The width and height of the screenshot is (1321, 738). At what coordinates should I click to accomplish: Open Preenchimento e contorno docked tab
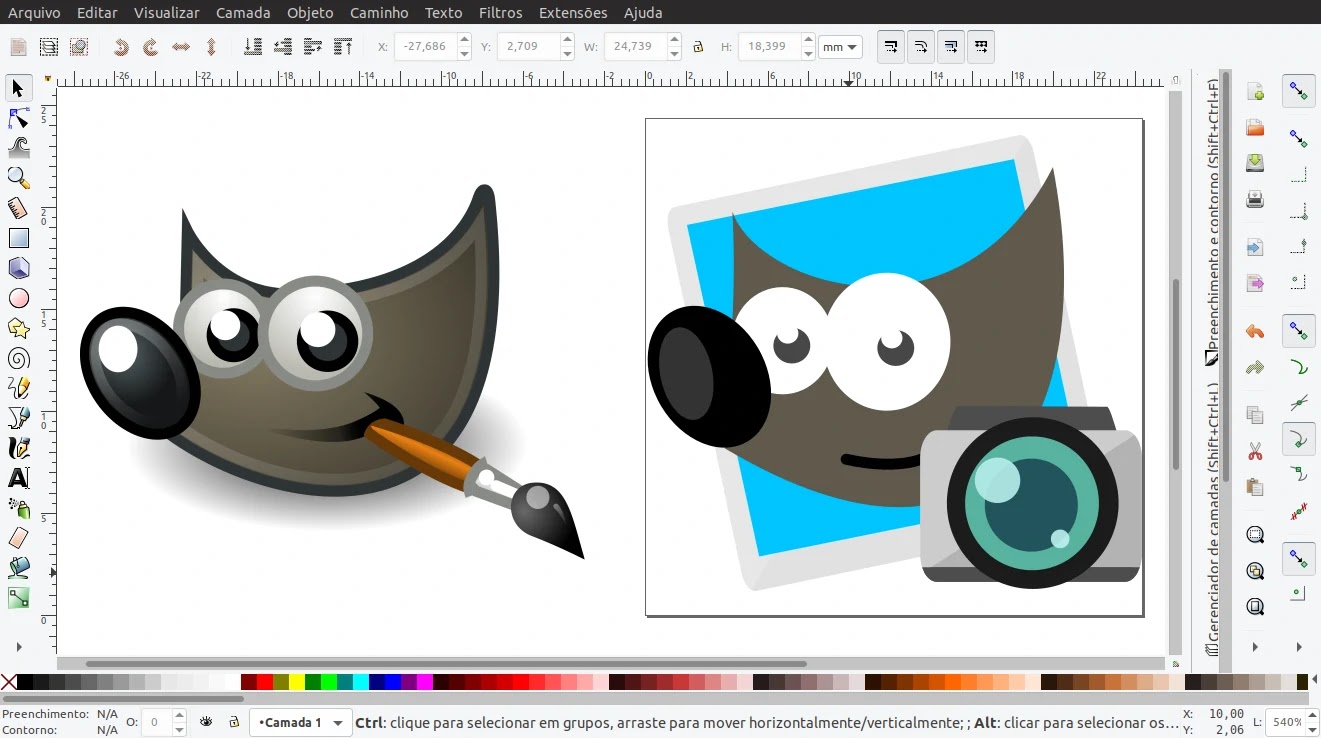pos(1212,221)
